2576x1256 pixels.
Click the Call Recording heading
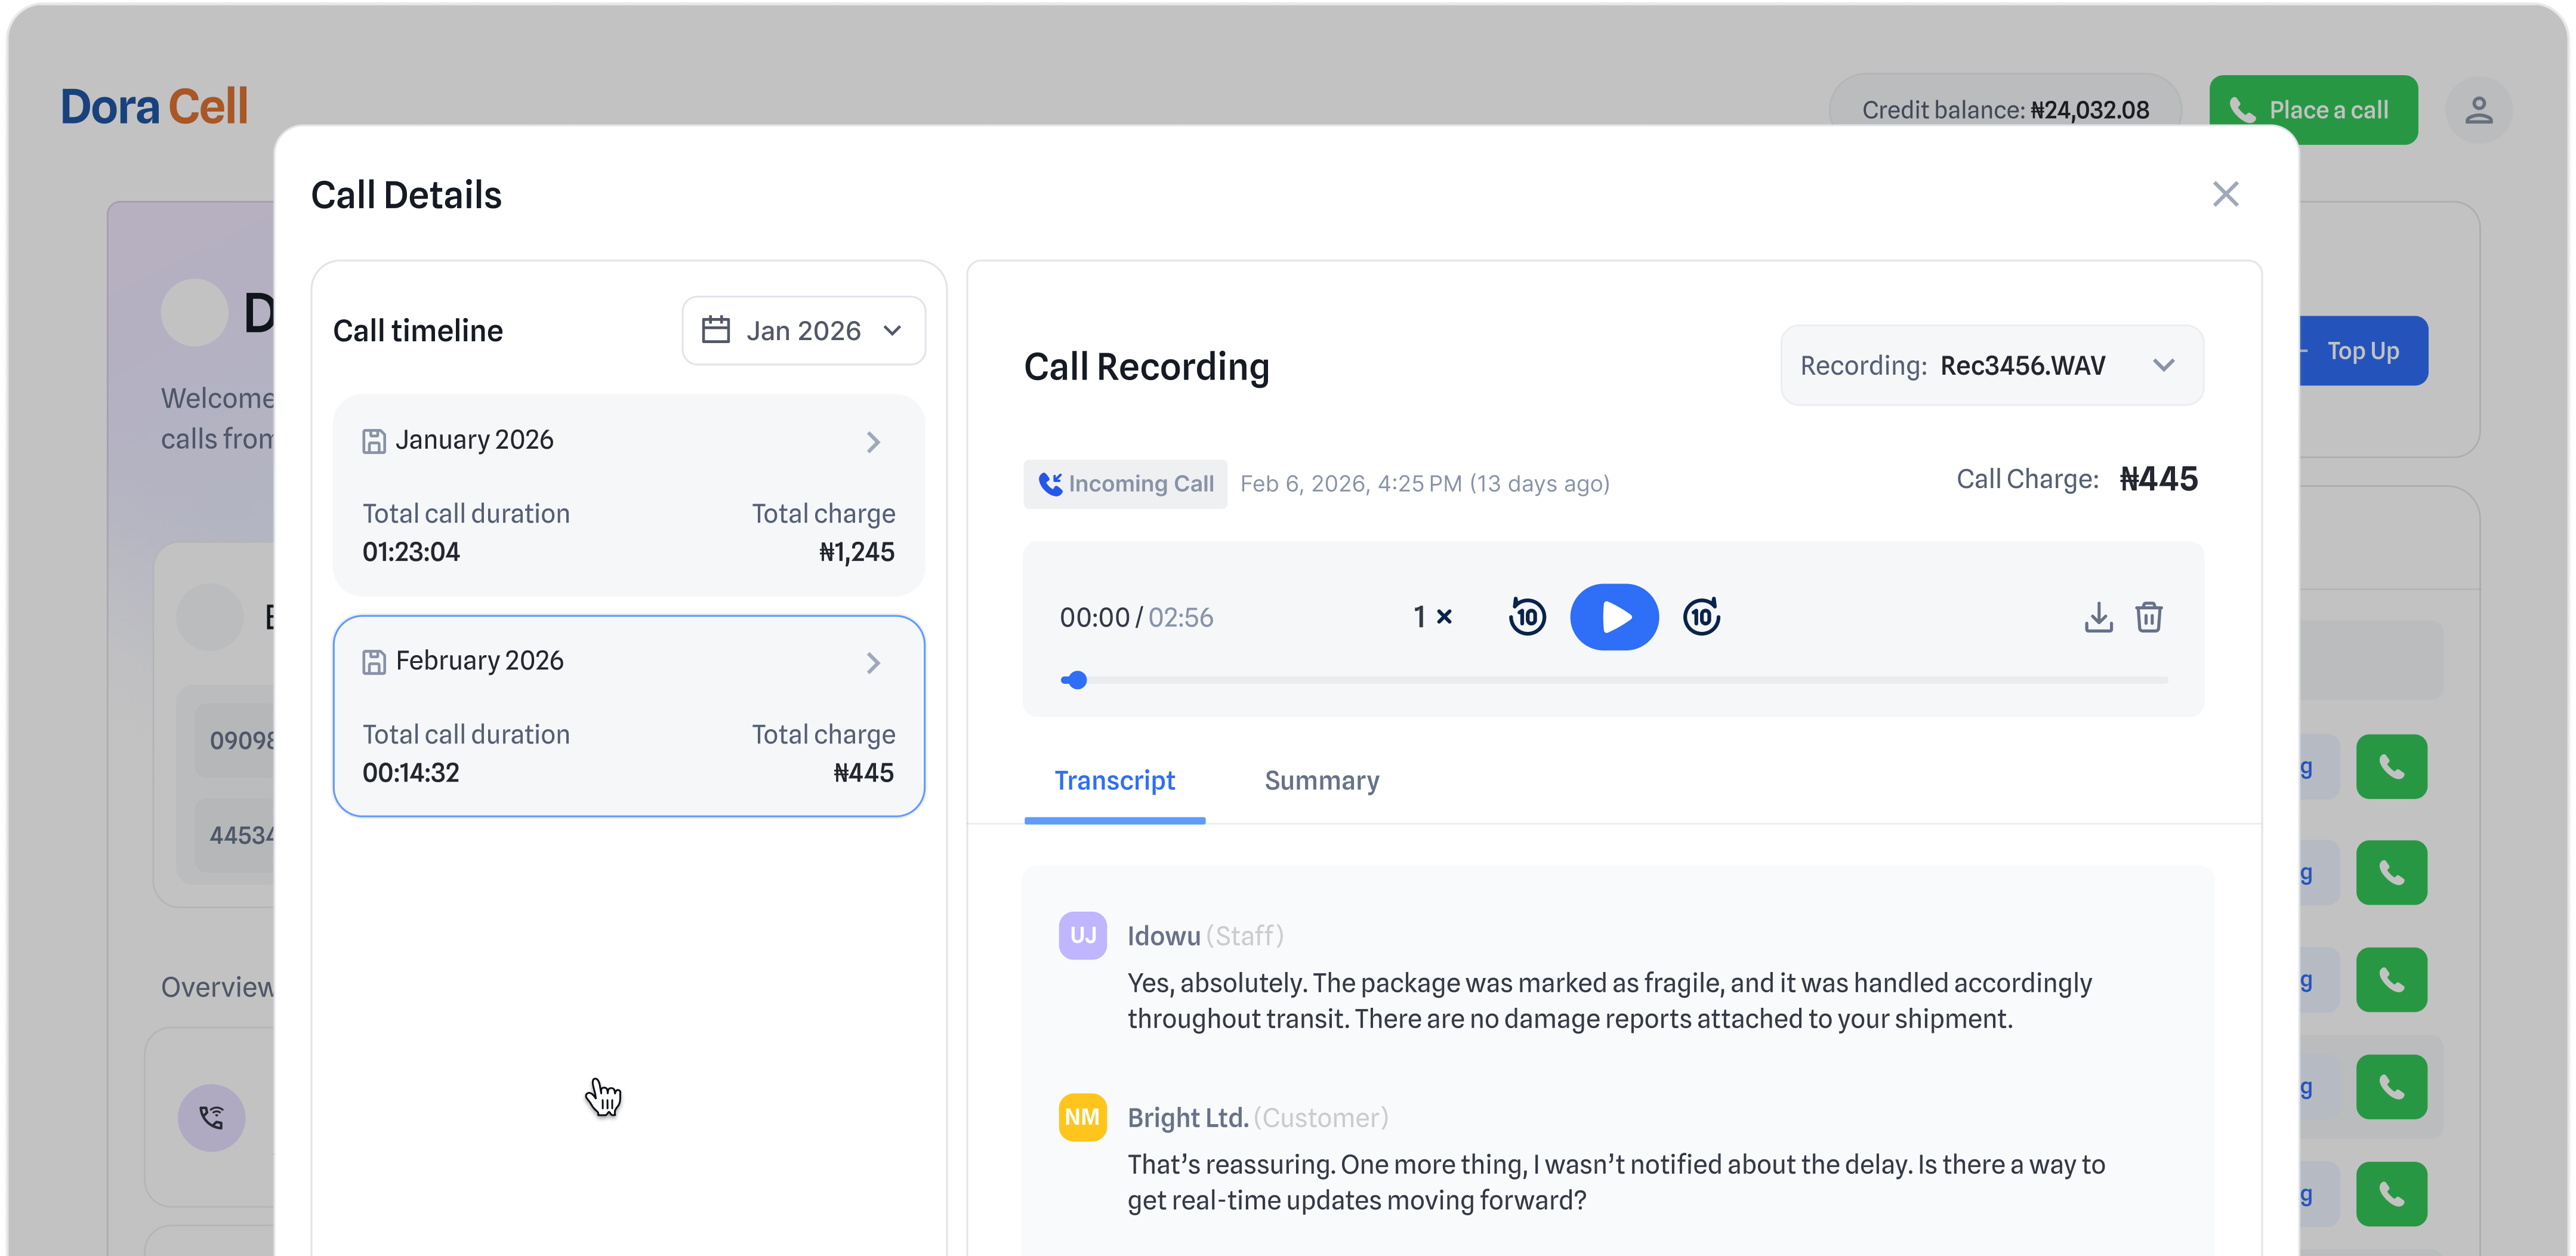(1146, 367)
